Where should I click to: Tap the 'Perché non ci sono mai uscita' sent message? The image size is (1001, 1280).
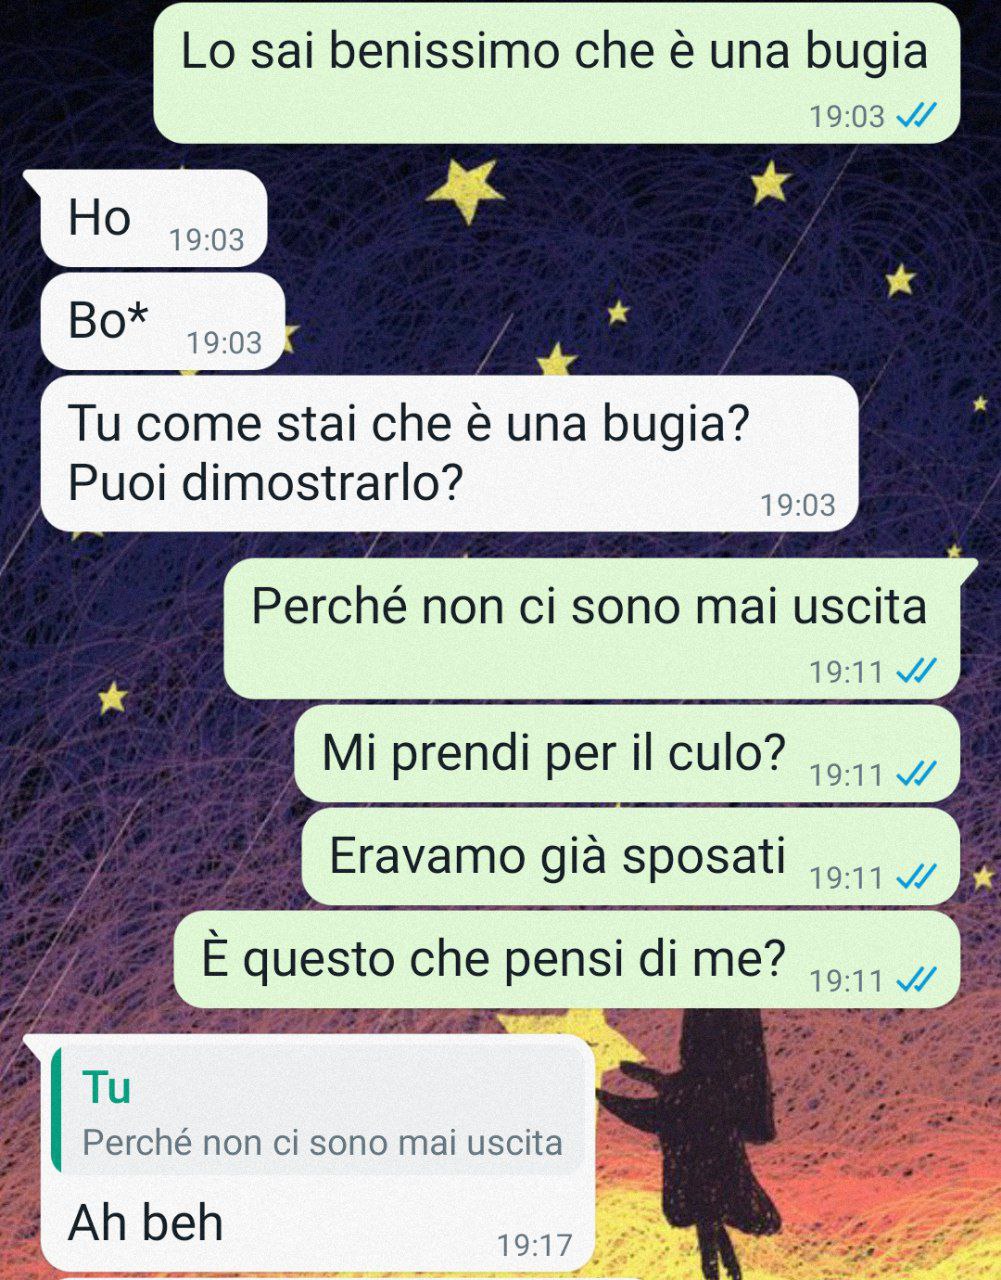pyautogui.click(x=591, y=628)
